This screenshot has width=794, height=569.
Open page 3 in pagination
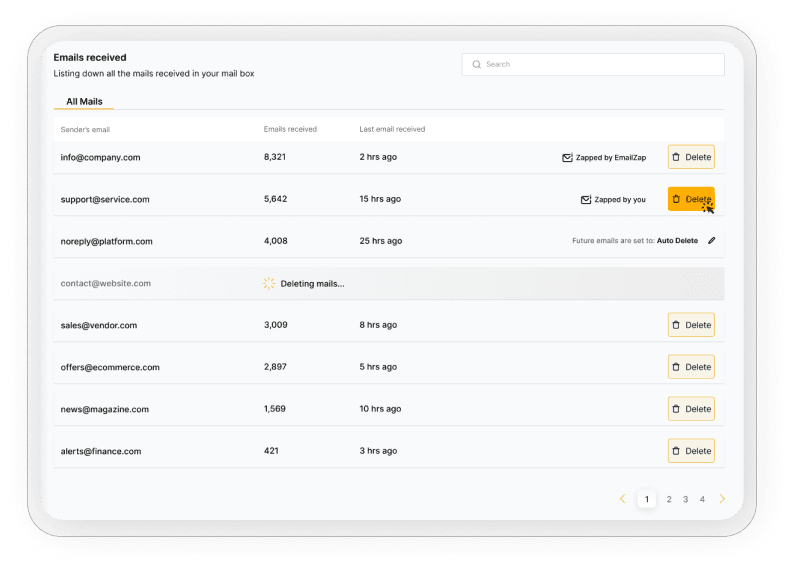point(685,499)
